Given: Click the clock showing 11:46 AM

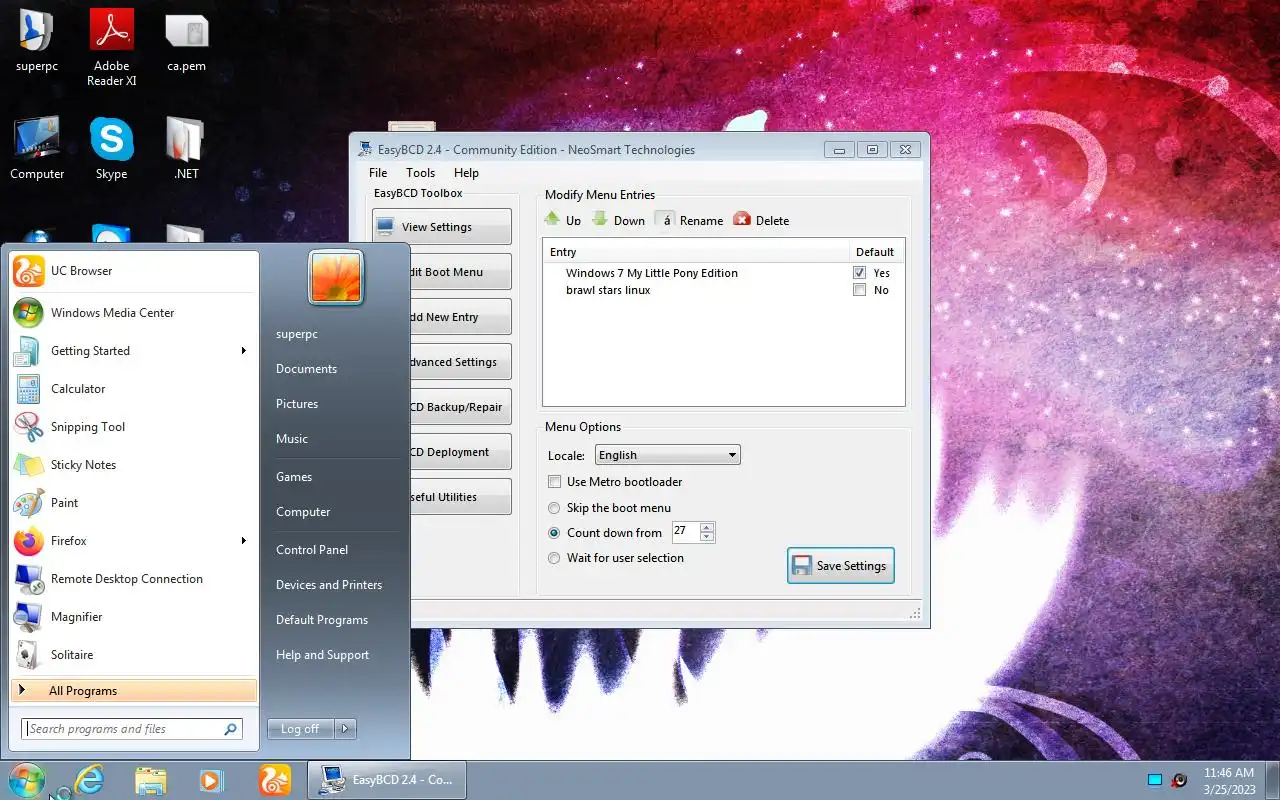Looking at the screenshot, I should 1229,773.
